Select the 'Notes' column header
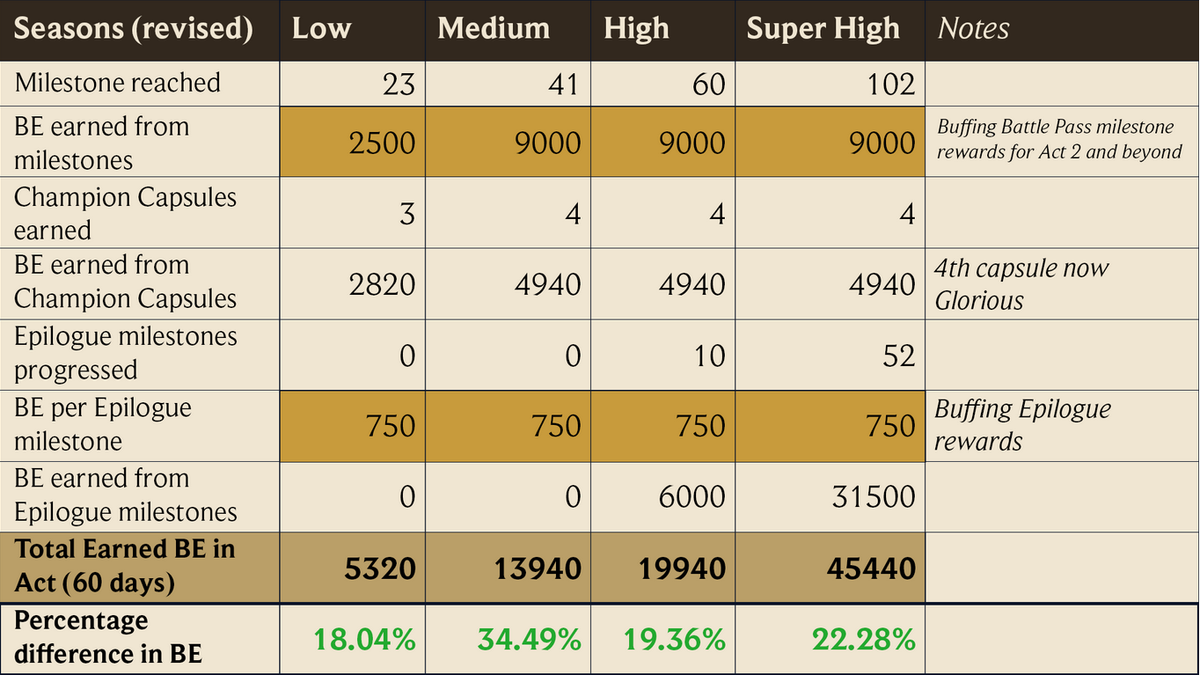 point(974,28)
